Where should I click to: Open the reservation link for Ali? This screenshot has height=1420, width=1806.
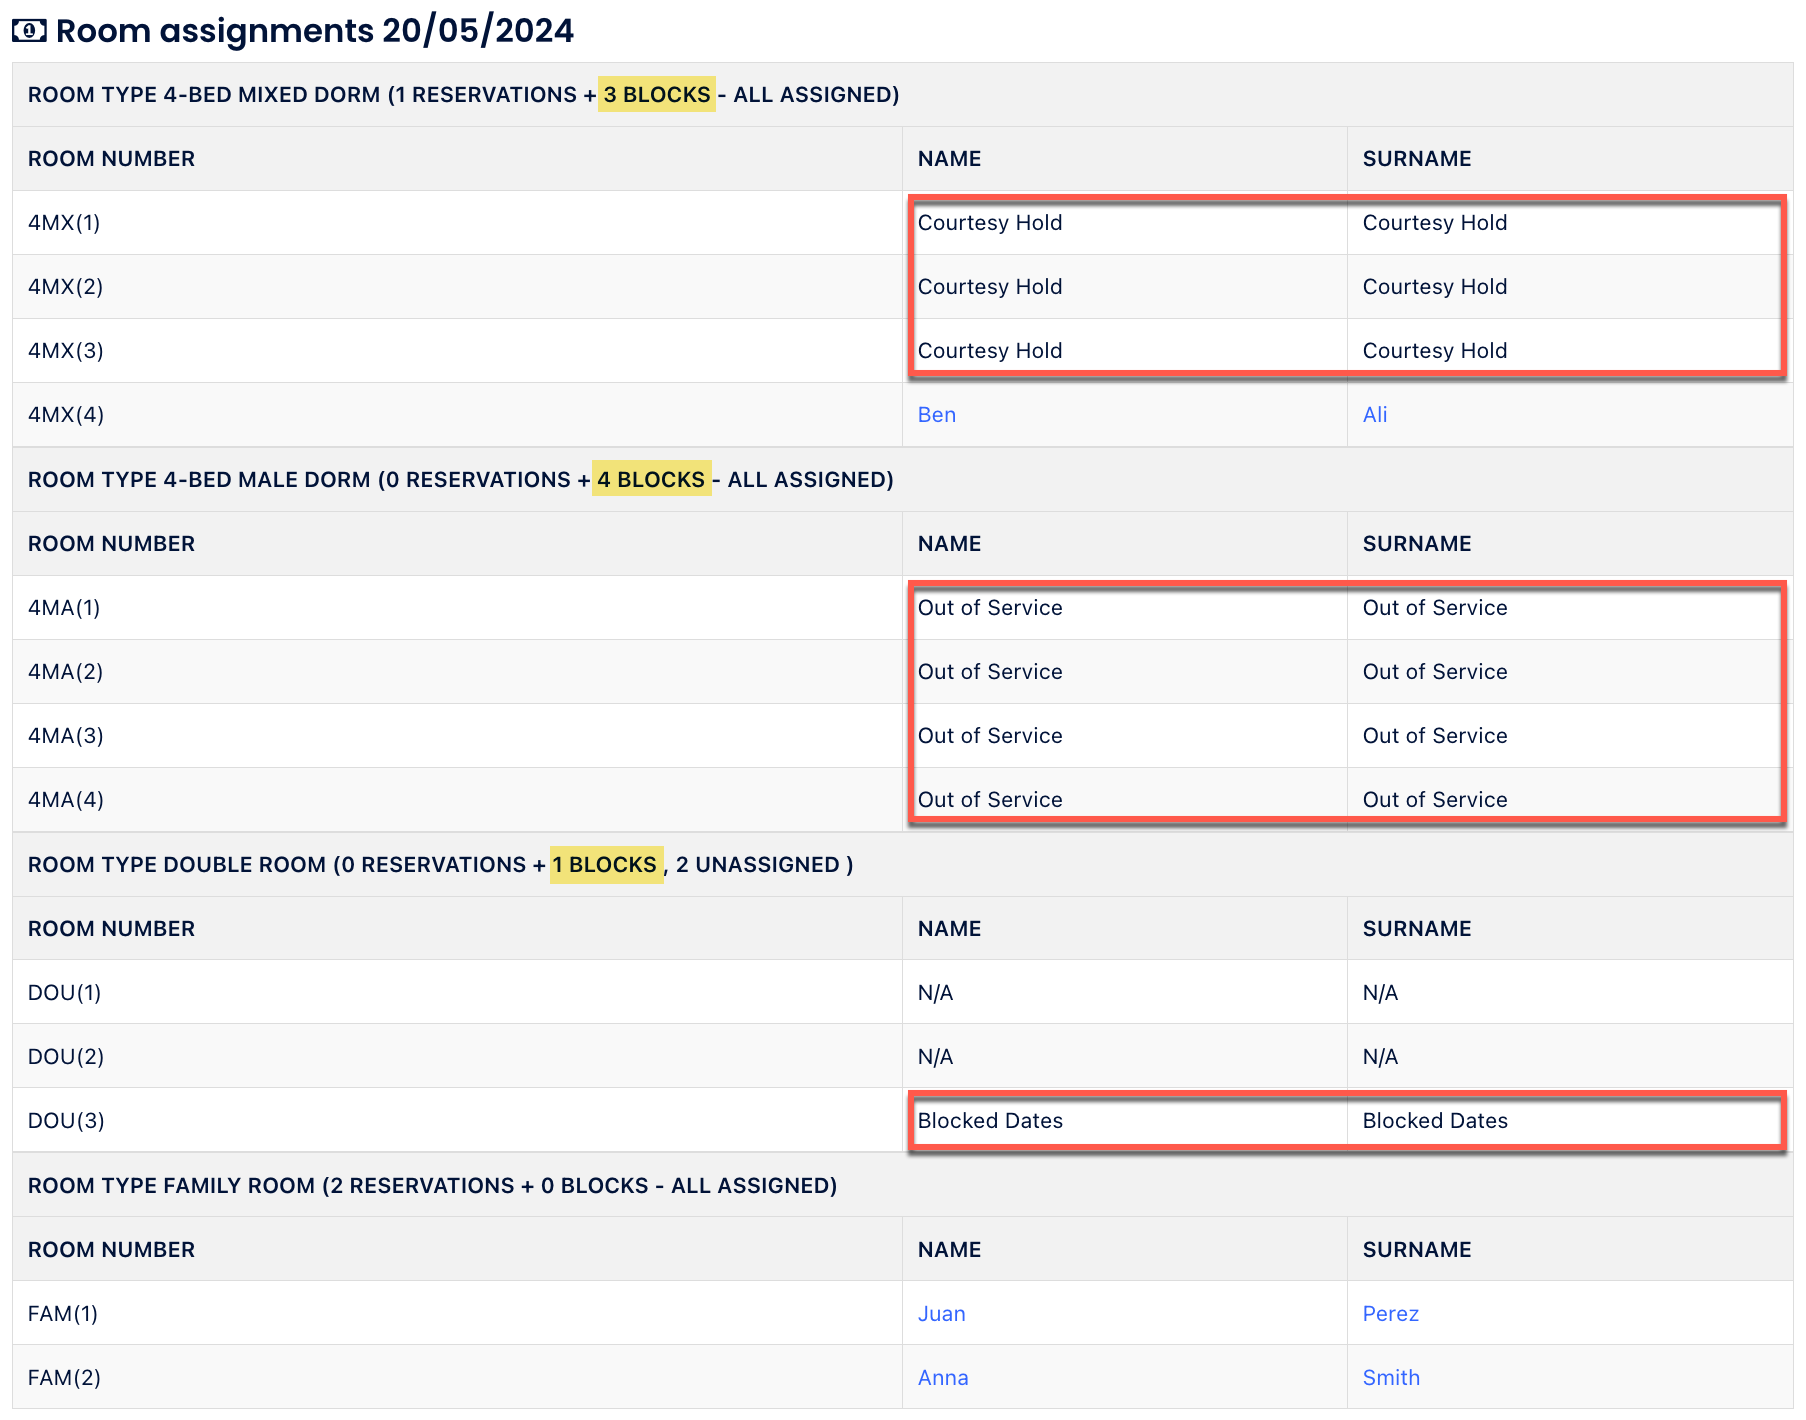pyautogui.click(x=1374, y=414)
